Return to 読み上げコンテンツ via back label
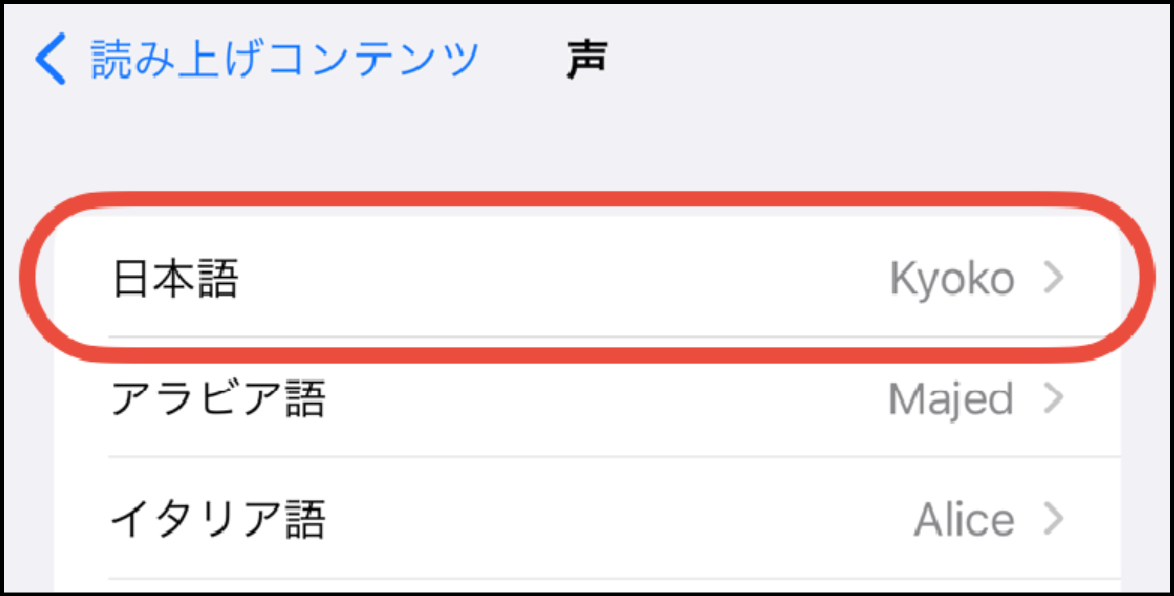Viewport: 1174px width, 596px height. click(x=285, y=60)
